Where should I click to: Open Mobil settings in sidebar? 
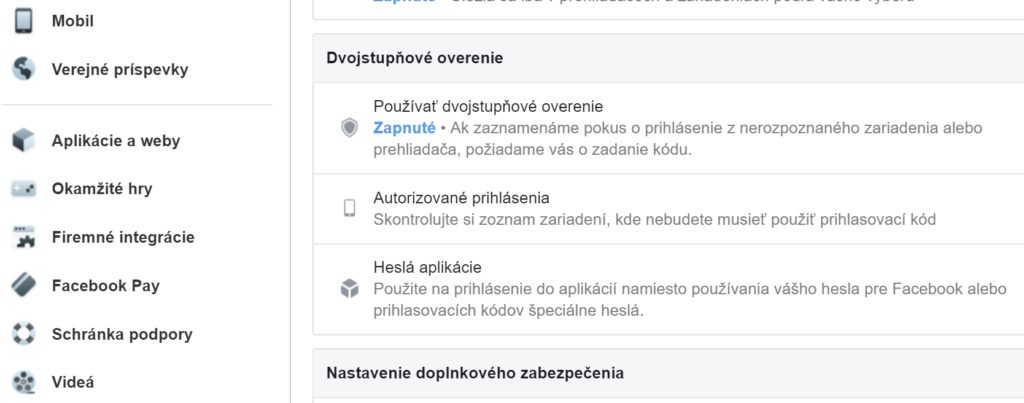point(73,21)
